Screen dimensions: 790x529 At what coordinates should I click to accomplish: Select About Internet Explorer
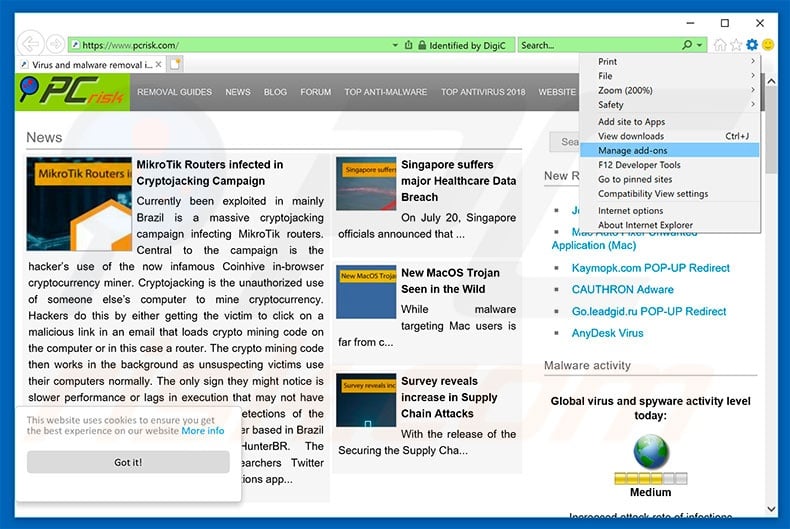coord(670,225)
